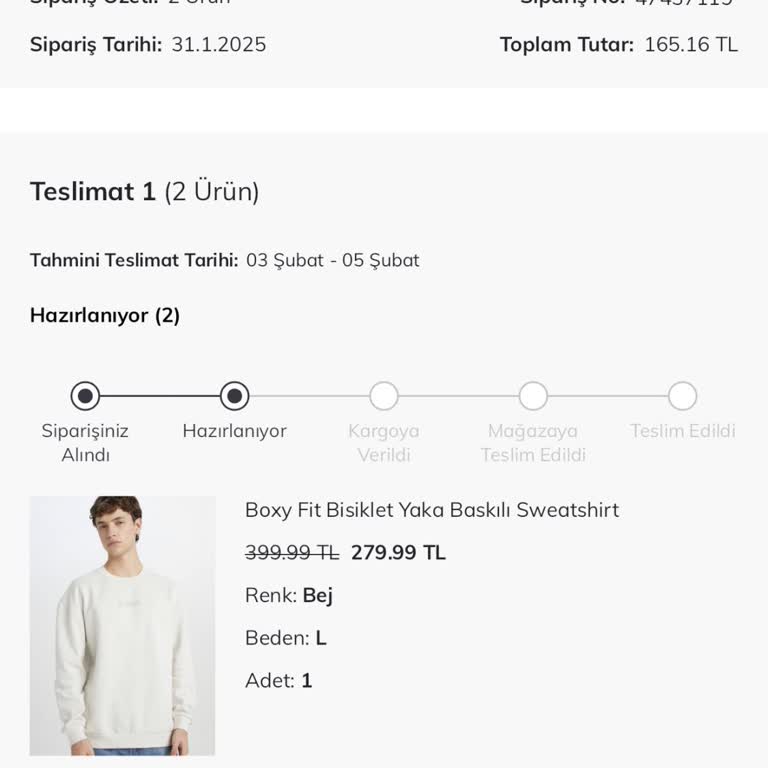Click the Tahmini Teslimat Tarihi date range
768x768 pixels.
click(x=332, y=261)
